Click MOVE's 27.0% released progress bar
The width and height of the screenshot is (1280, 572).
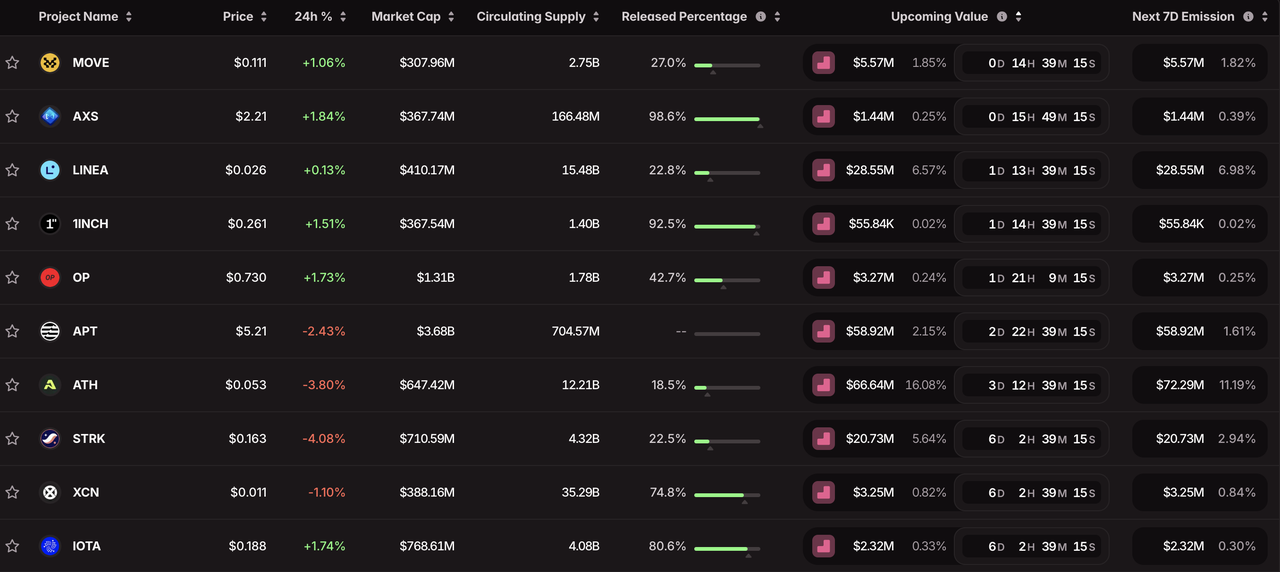[x=727, y=66]
